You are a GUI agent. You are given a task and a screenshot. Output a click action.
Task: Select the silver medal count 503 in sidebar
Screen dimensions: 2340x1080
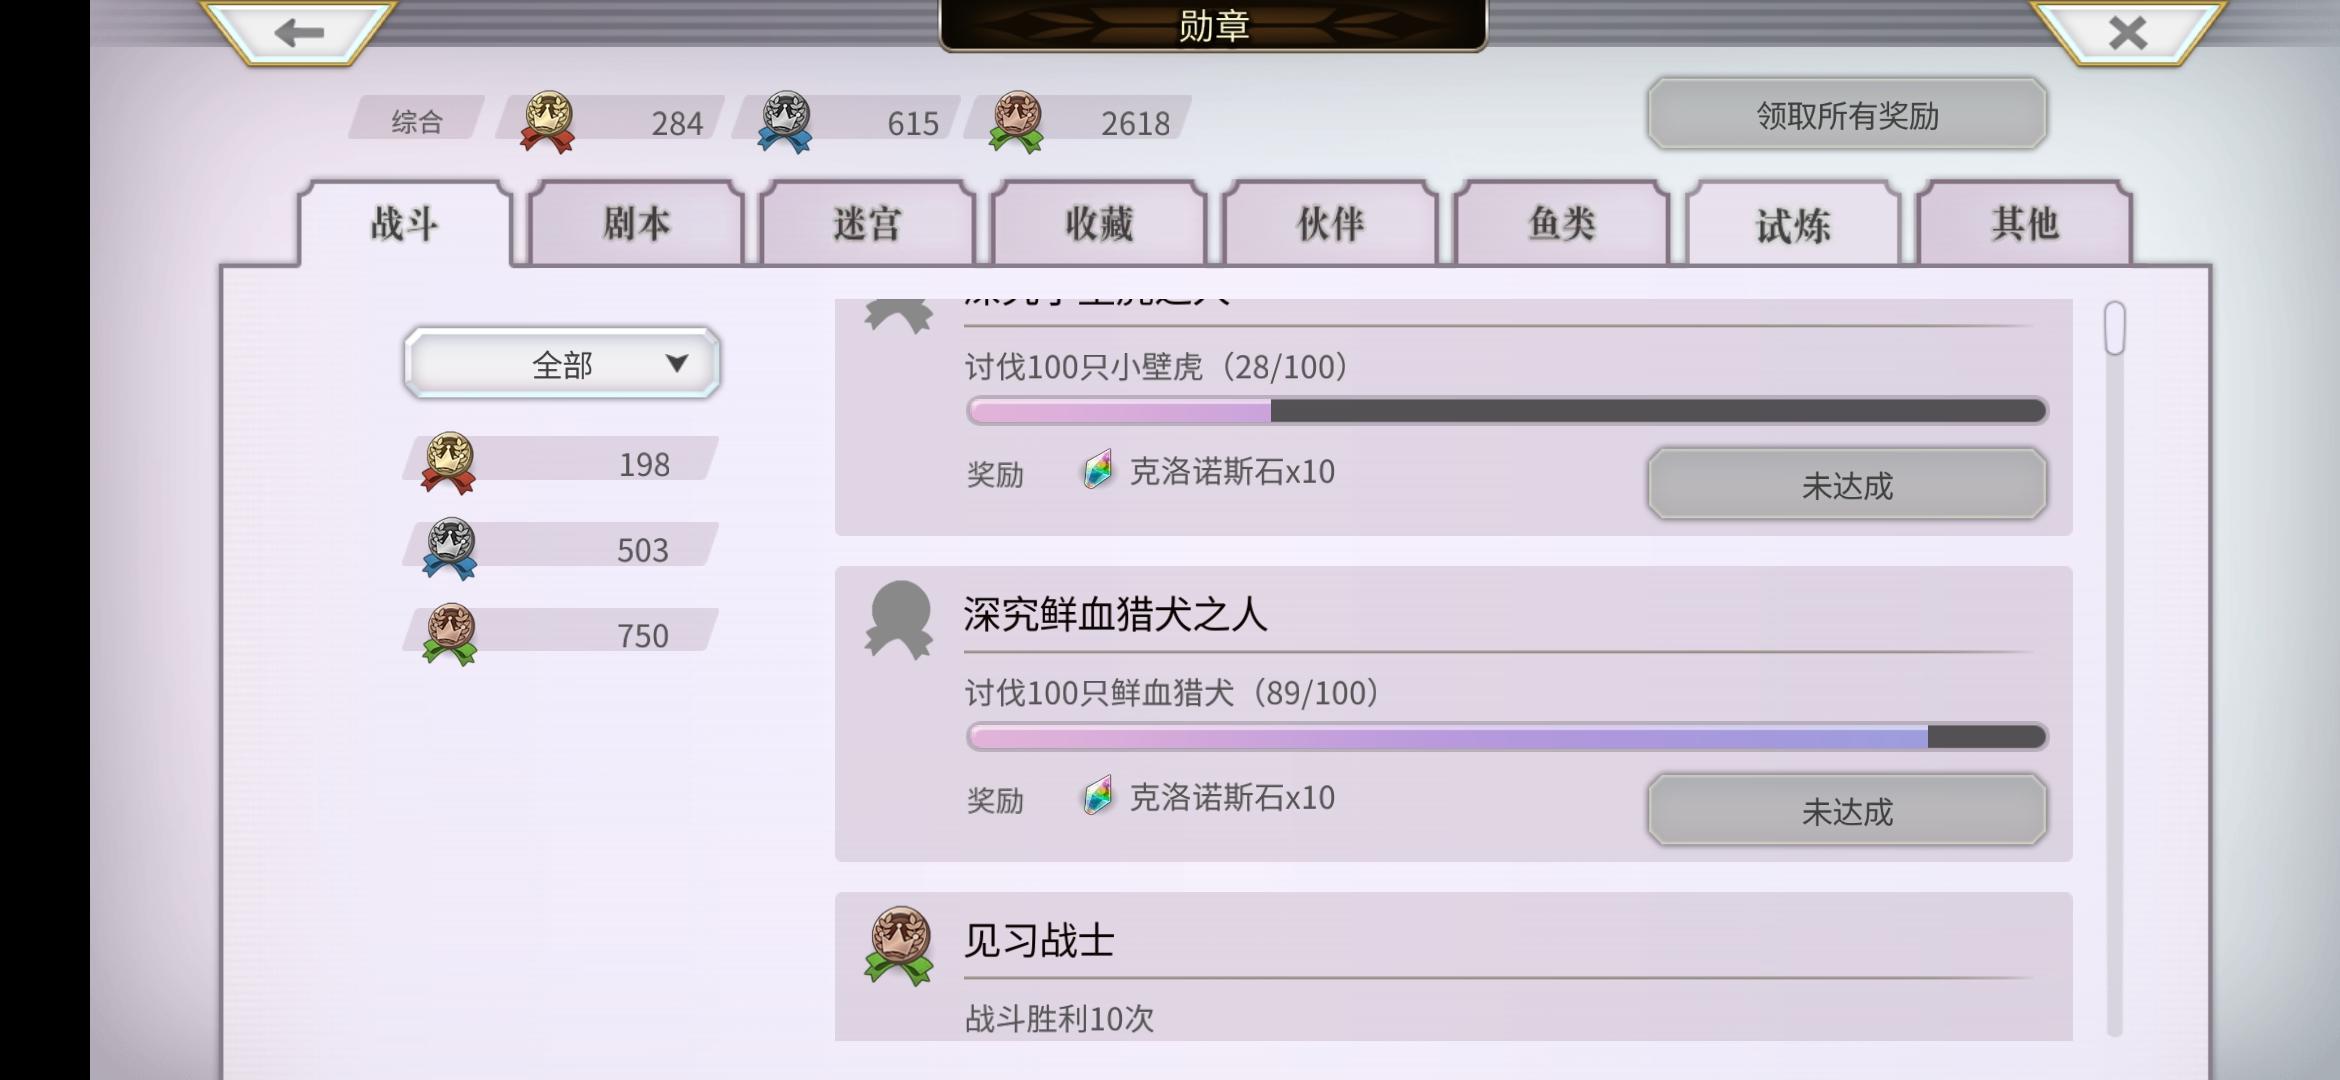pyautogui.click(x=642, y=550)
